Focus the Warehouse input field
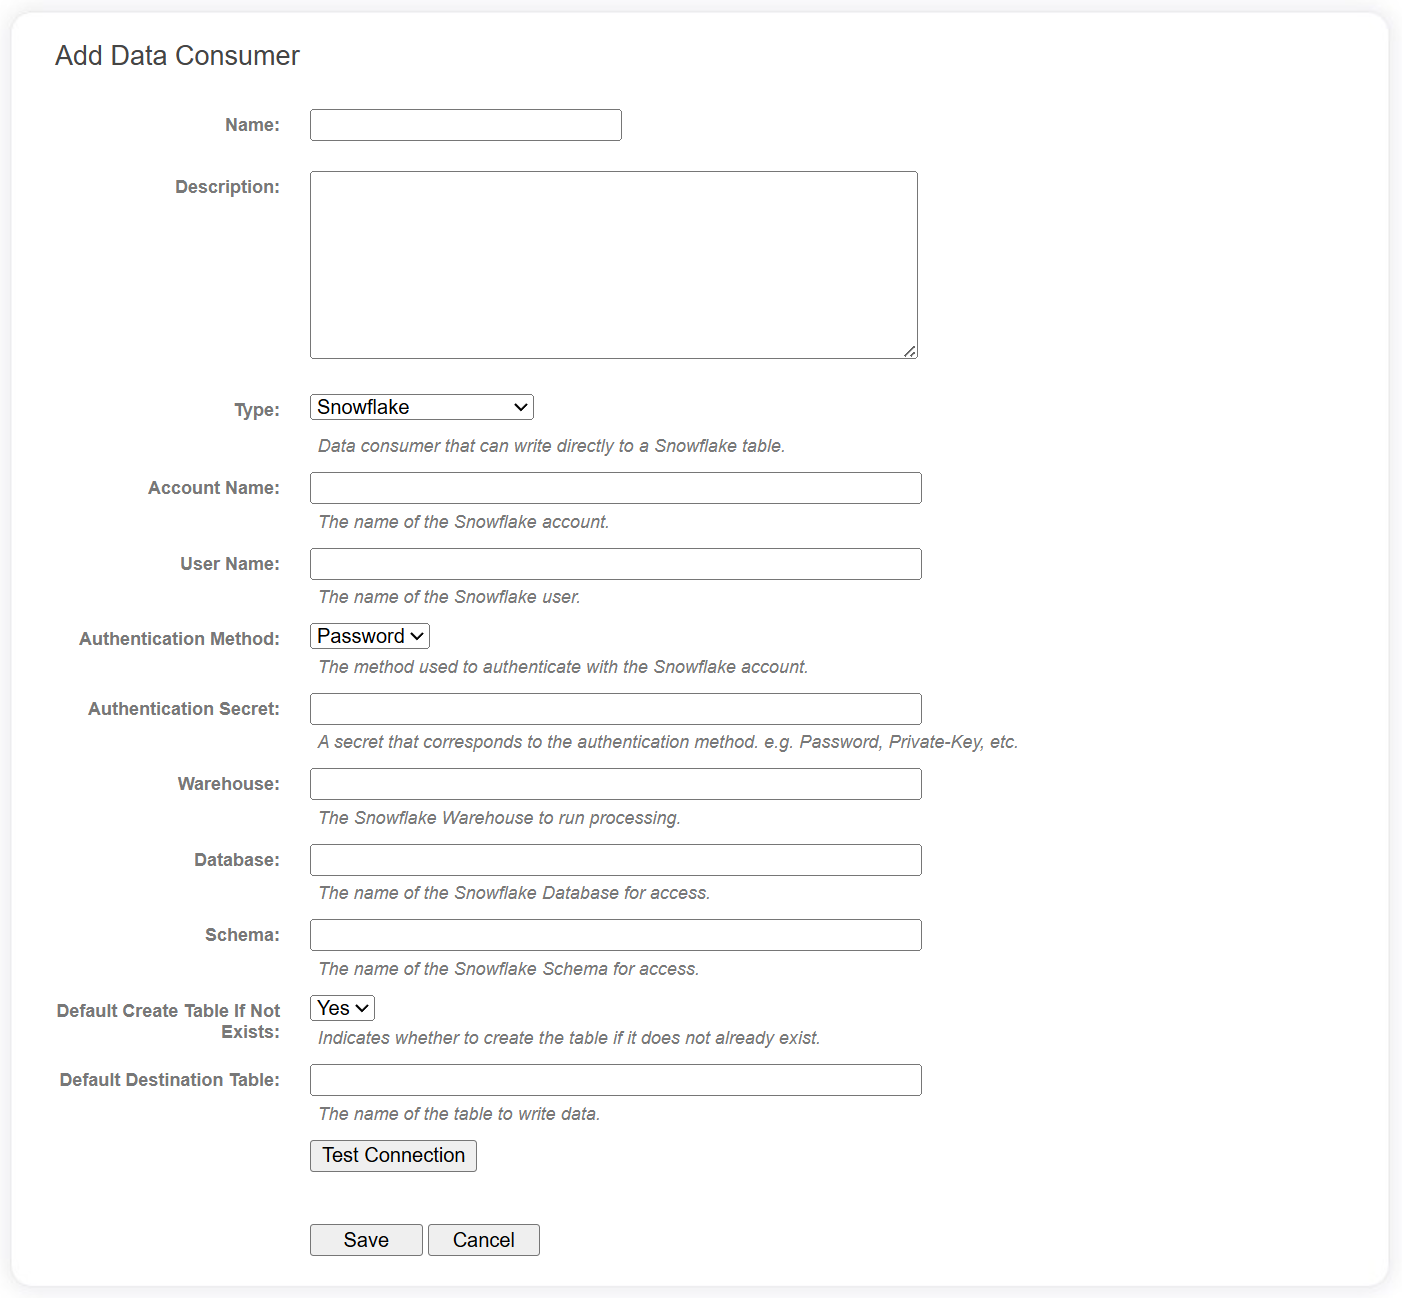Image resolution: width=1402 pixels, height=1298 pixels. pos(616,784)
